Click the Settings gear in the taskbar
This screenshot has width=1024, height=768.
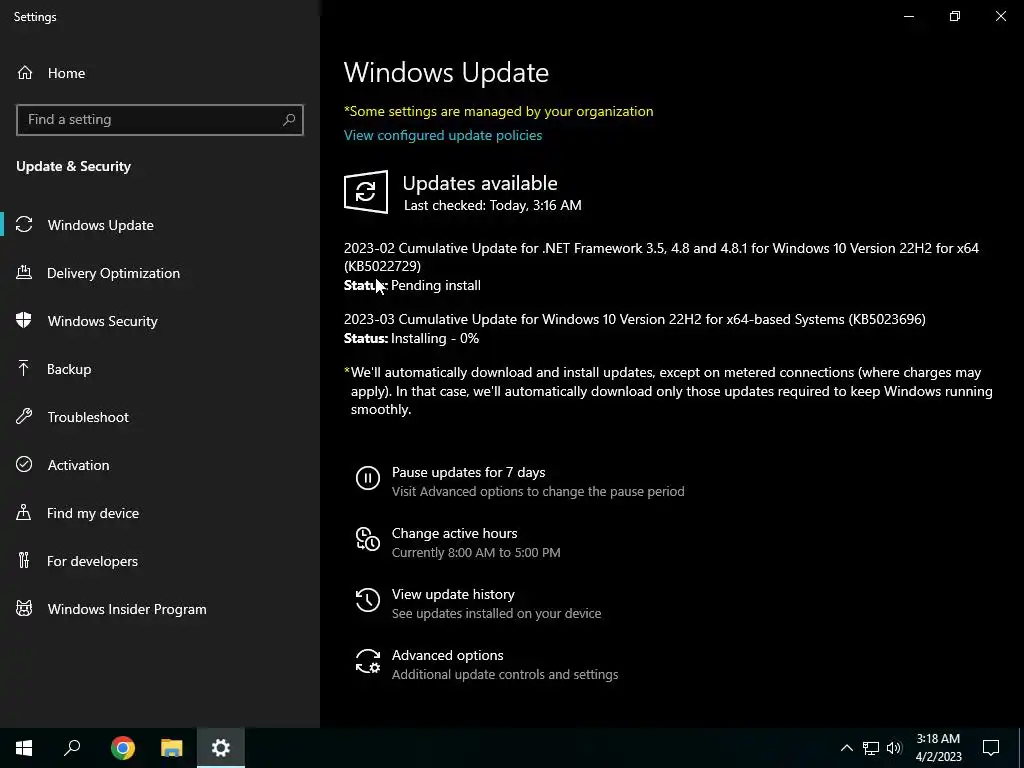(x=221, y=748)
